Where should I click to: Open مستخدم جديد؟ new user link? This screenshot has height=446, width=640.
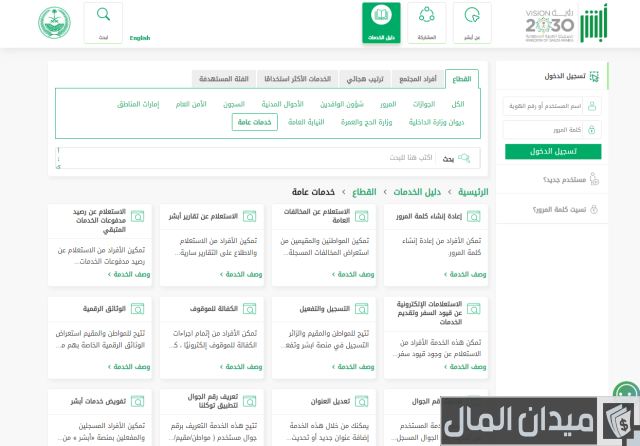564,180
